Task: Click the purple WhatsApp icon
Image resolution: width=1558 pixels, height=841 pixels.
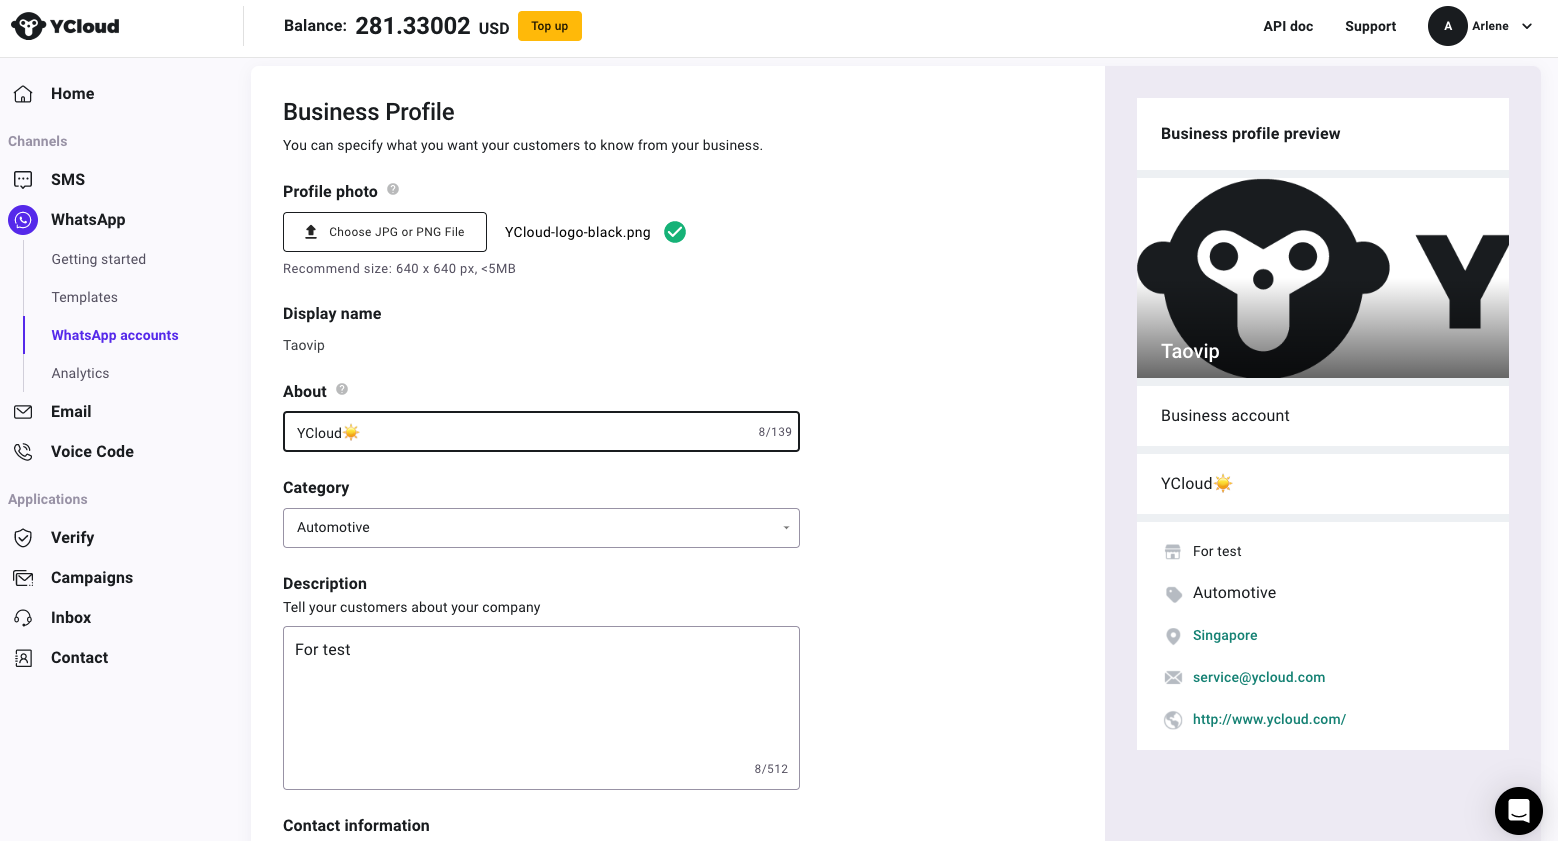Action: [x=23, y=220]
